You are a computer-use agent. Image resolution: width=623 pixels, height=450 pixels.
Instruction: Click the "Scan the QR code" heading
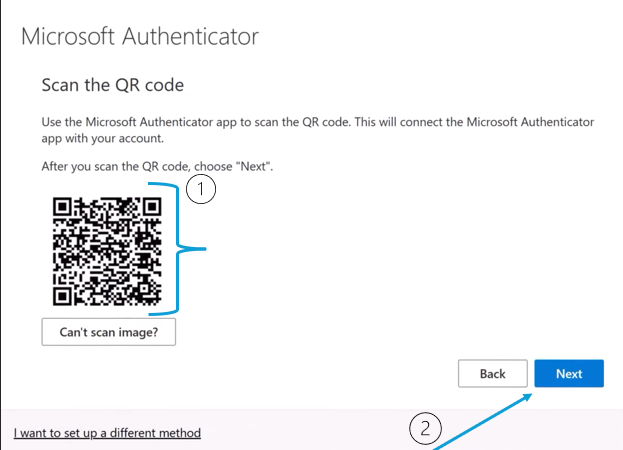click(x=112, y=86)
